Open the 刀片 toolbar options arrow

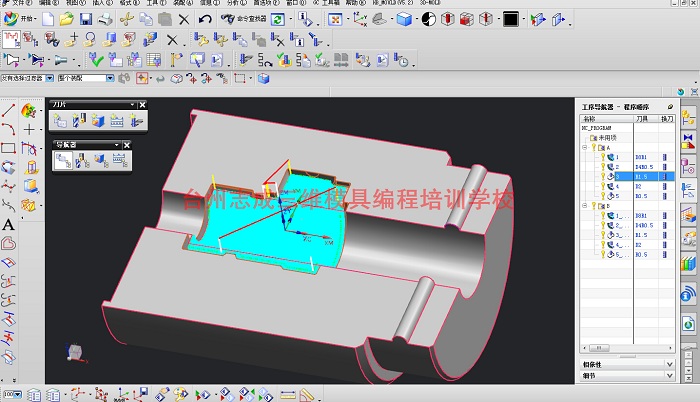coord(132,105)
